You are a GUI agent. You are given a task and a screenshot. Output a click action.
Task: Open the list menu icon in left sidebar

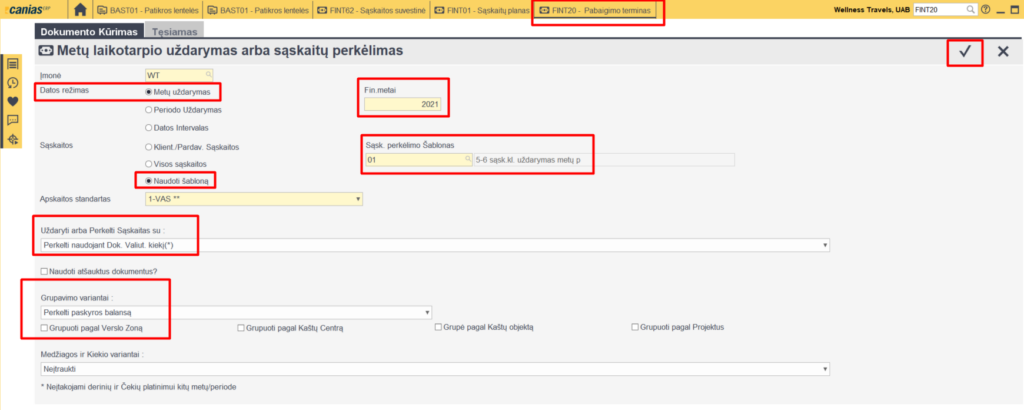pos(13,65)
